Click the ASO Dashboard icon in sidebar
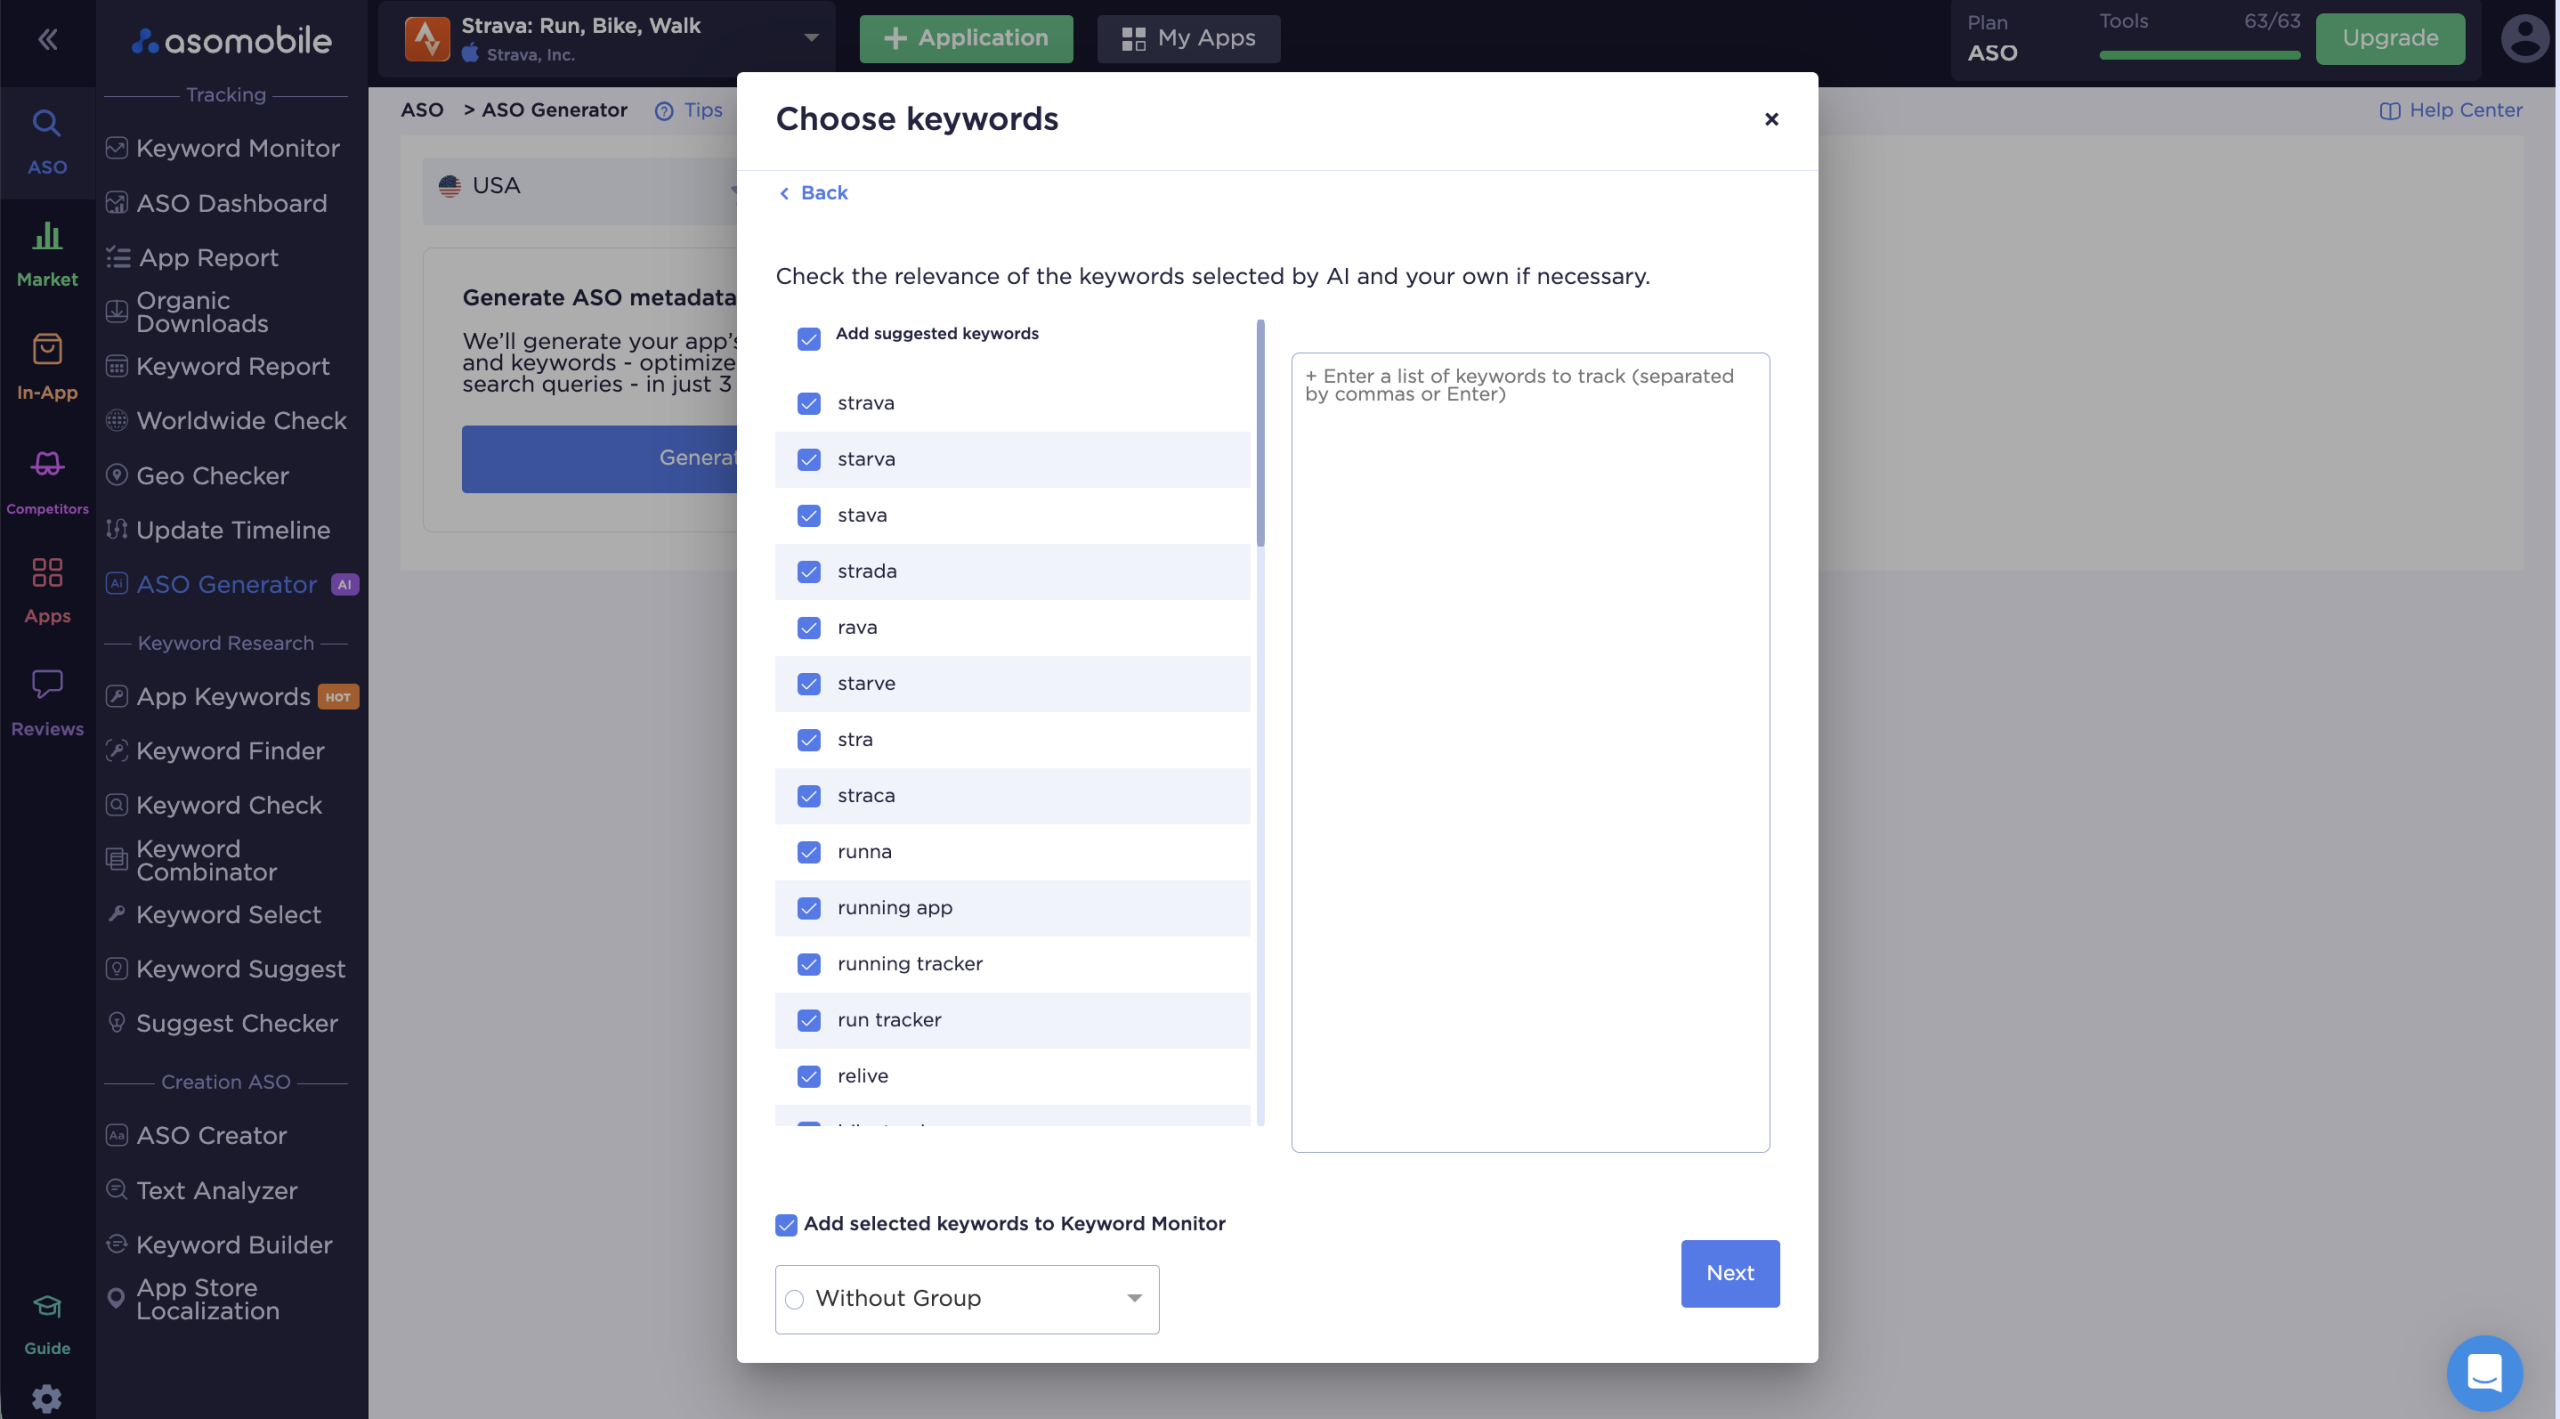 pyautogui.click(x=117, y=203)
